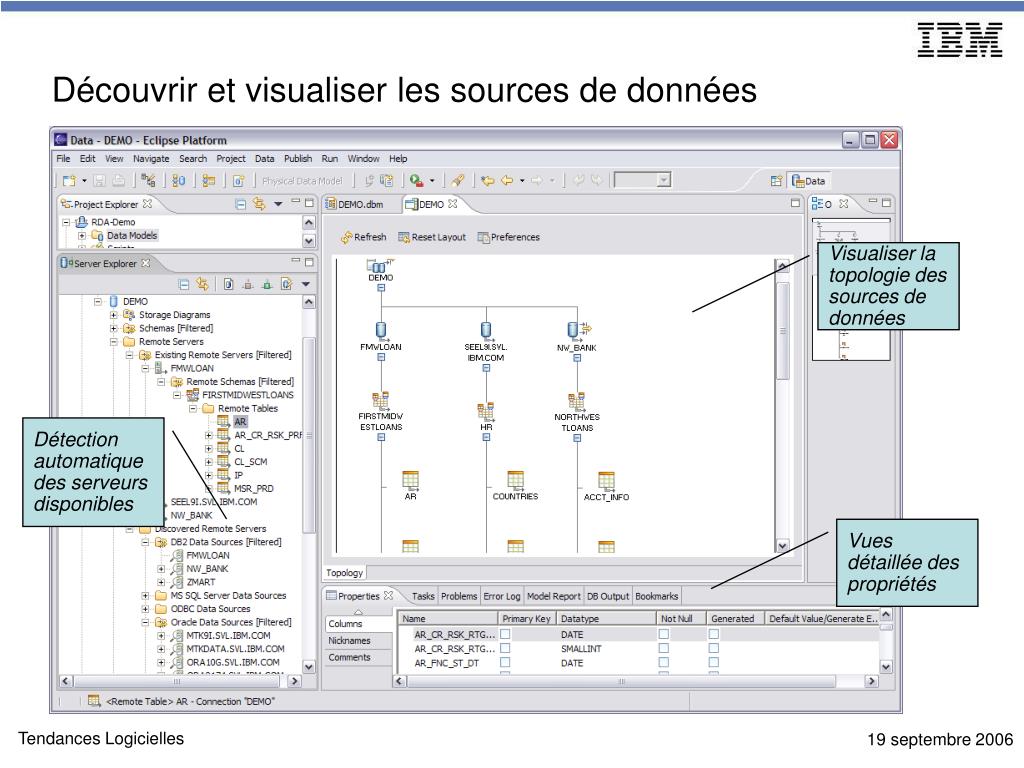Click Preferences in the topology editor
This screenshot has width=1024, height=768.
(x=508, y=237)
